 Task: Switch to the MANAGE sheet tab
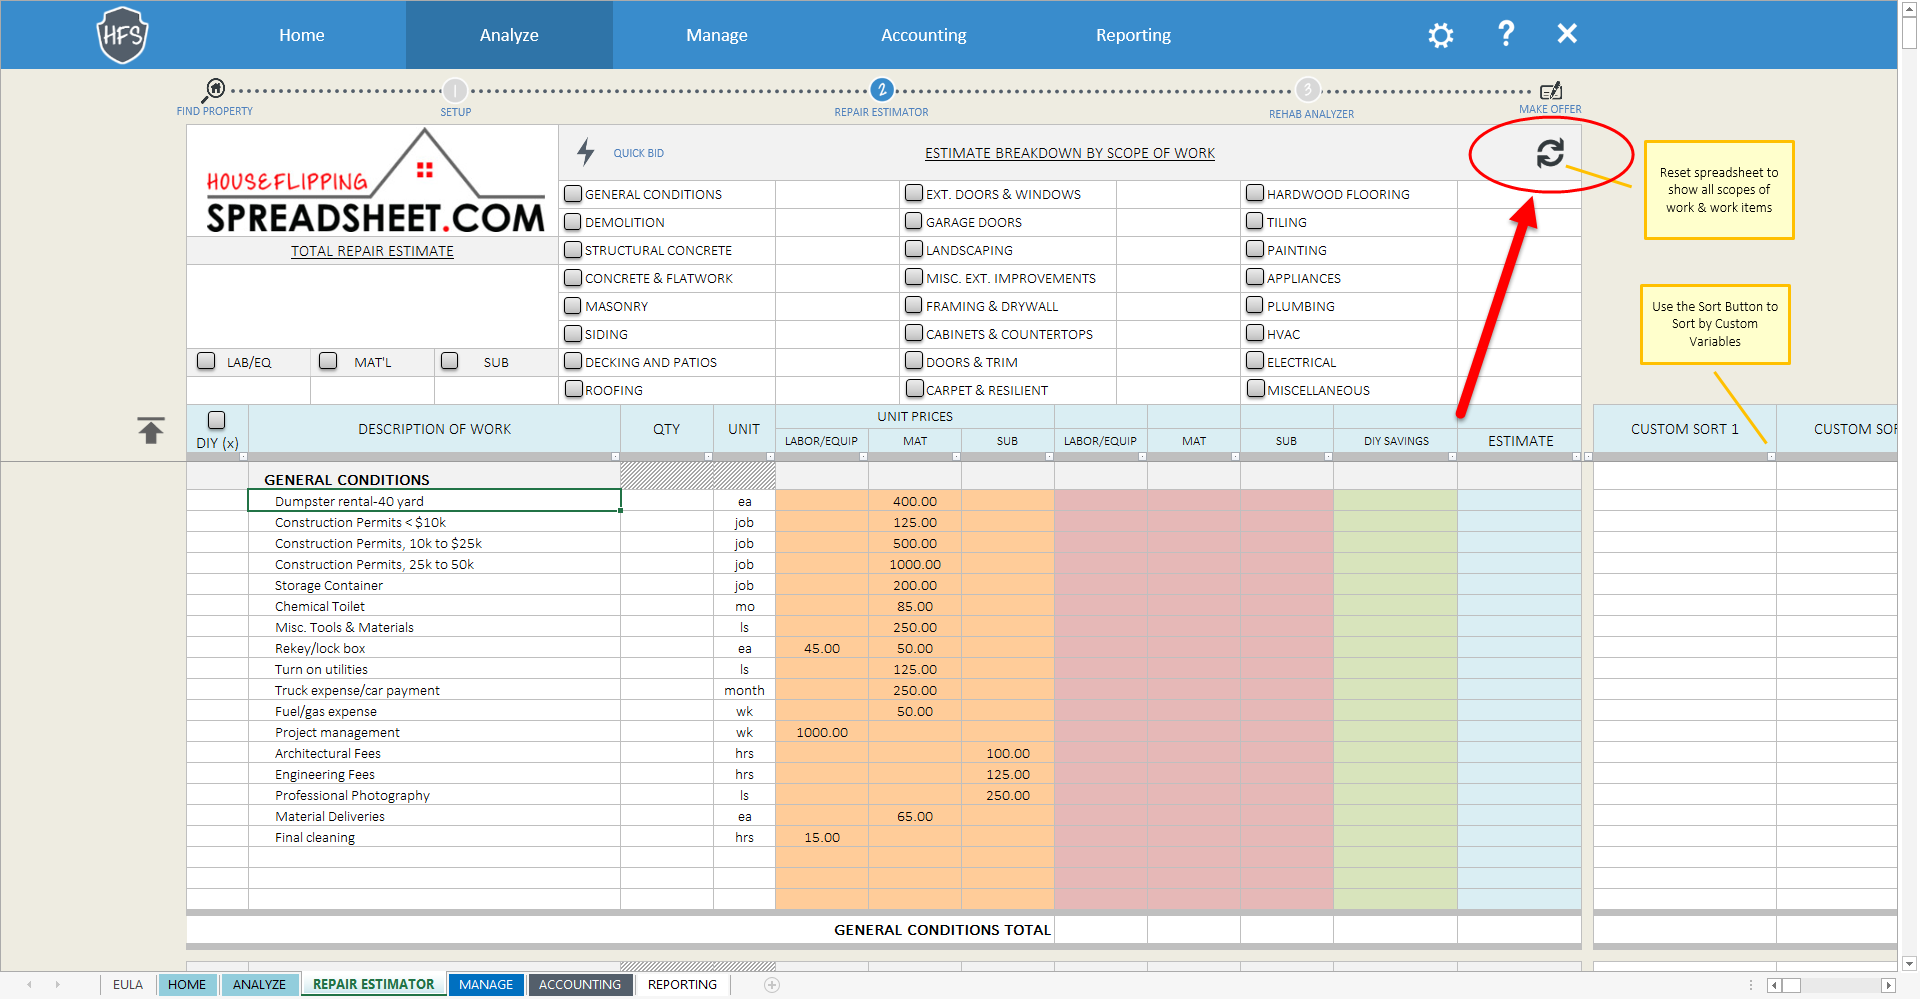pos(486,985)
